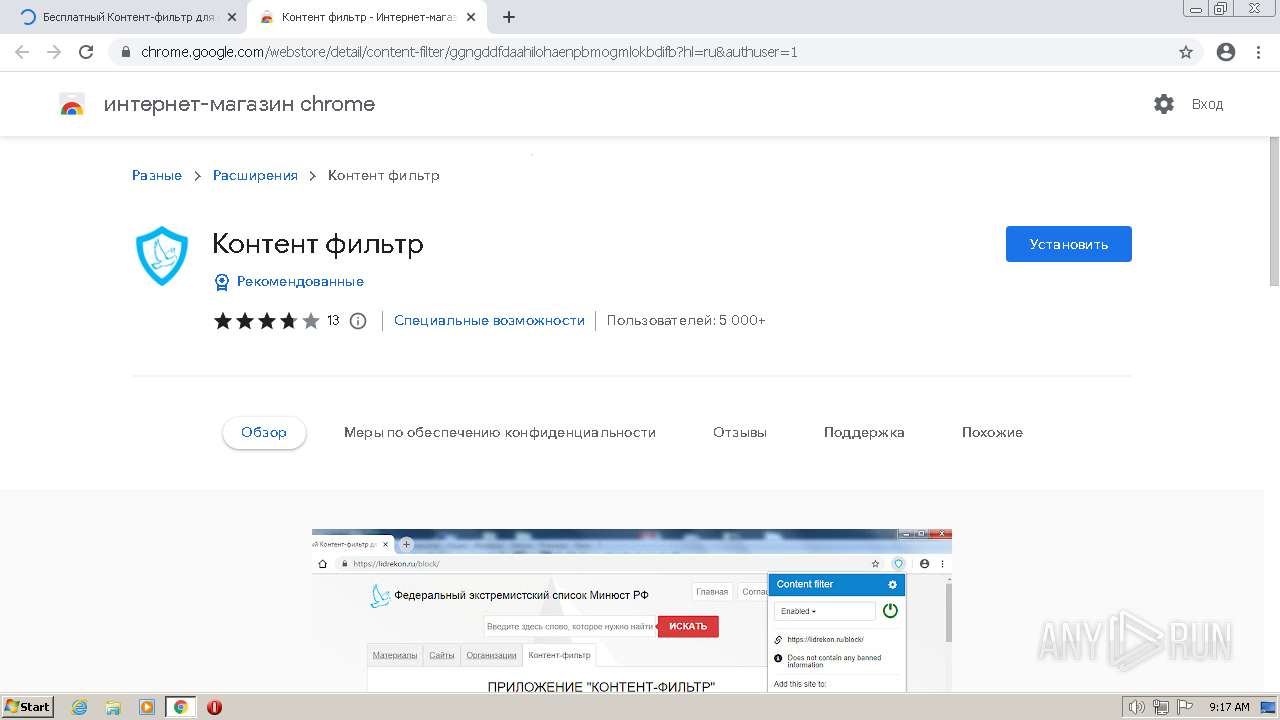
Task: Open a new tab with the plus button
Action: coord(508,17)
